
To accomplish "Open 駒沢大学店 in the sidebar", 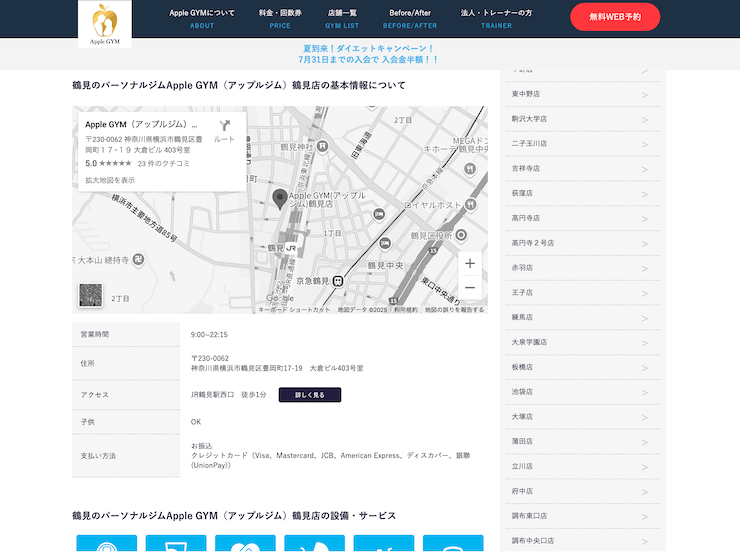I will click(583, 119).
